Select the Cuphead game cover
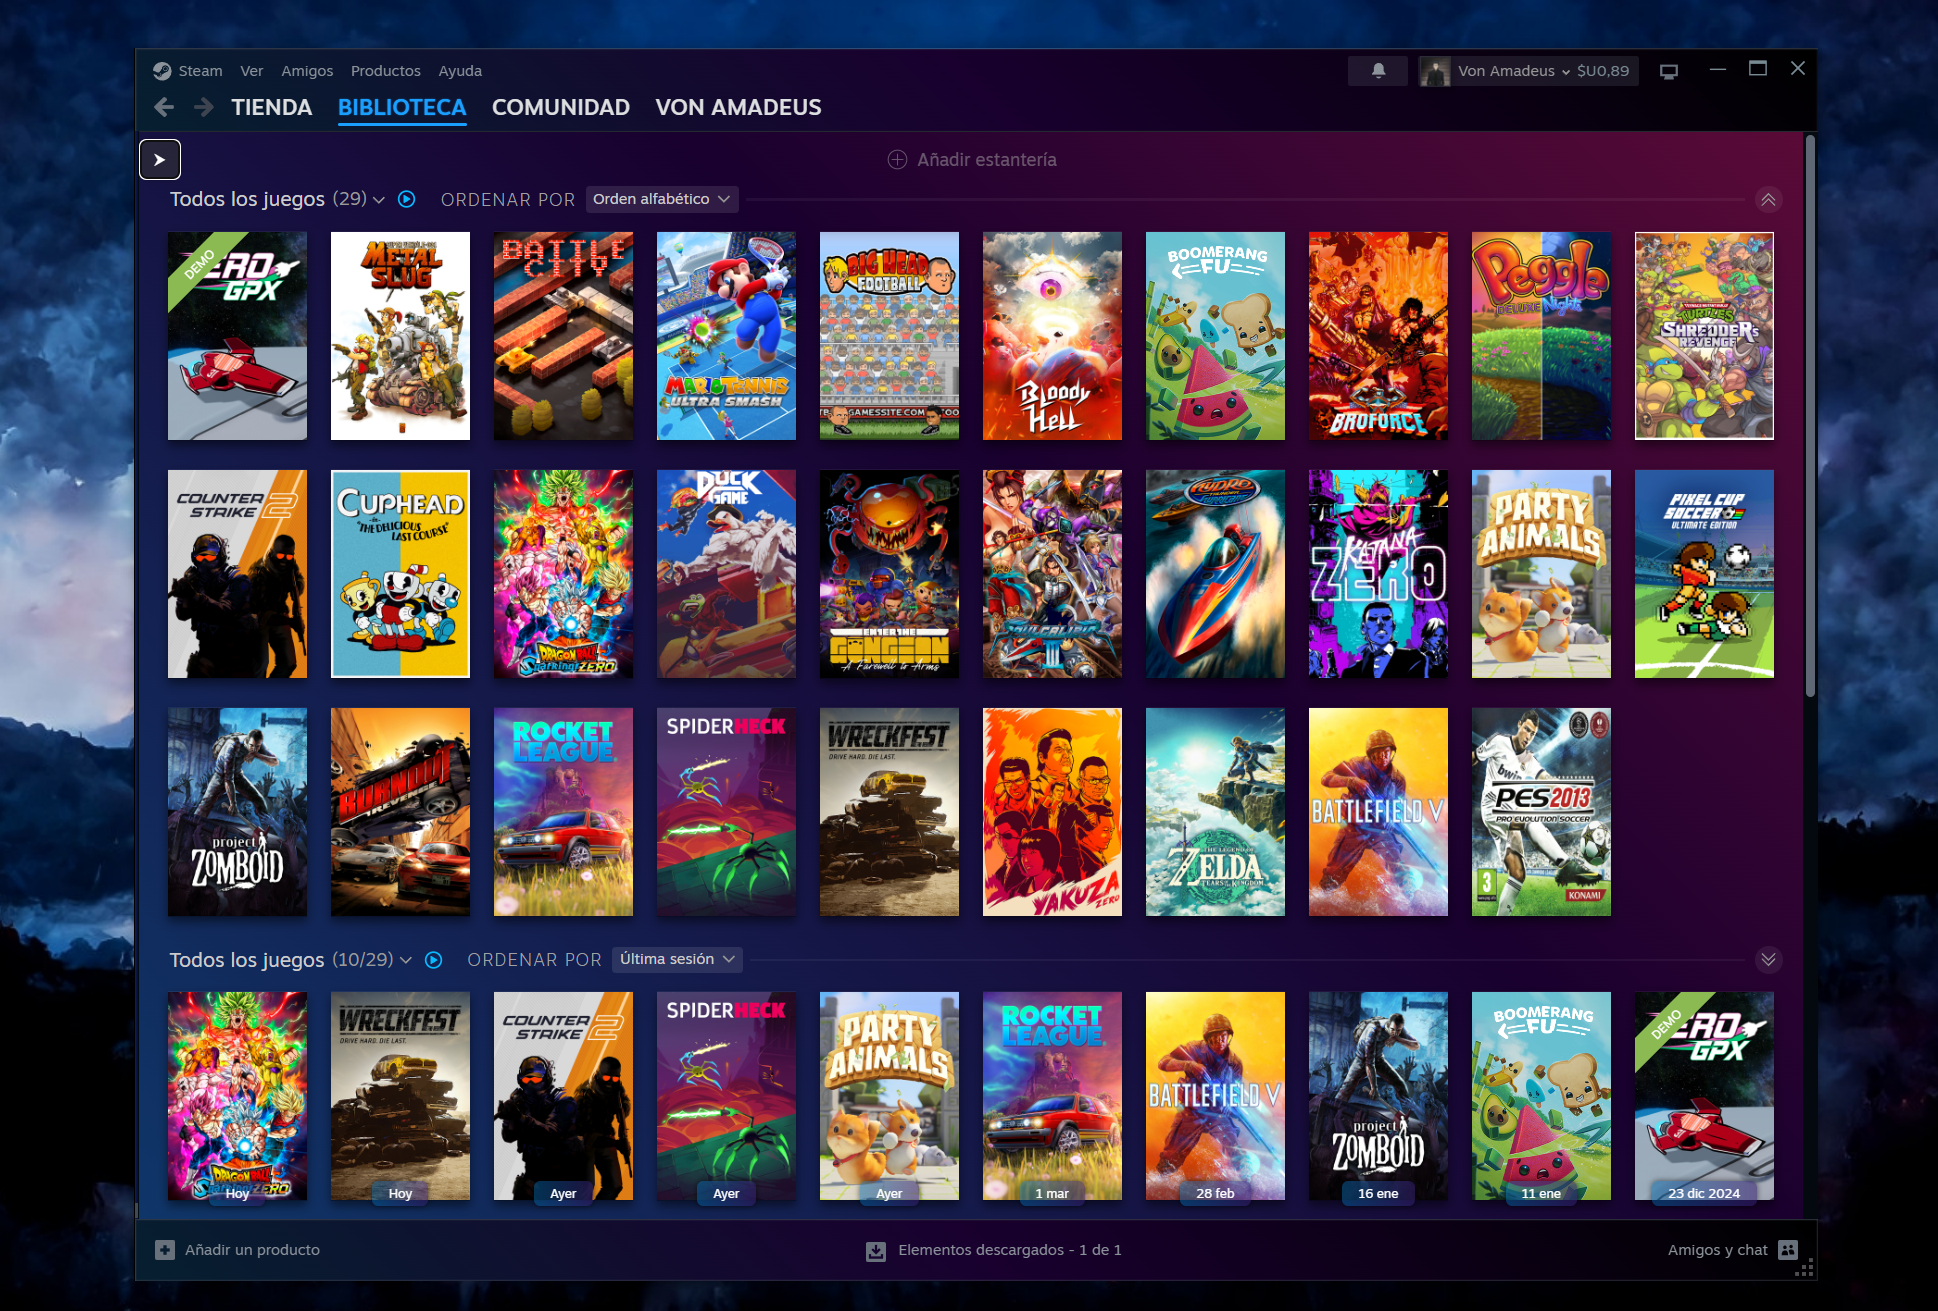Screen dimensions: 1938x1311 coord(400,574)
